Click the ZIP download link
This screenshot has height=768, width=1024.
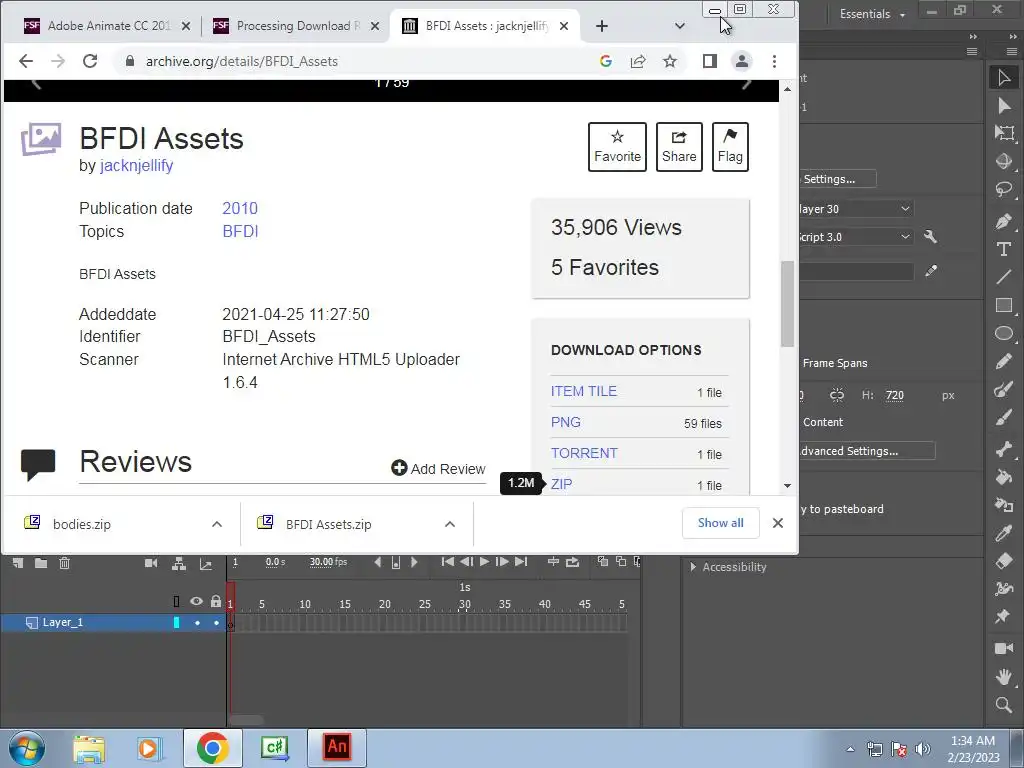pos(562,484)
